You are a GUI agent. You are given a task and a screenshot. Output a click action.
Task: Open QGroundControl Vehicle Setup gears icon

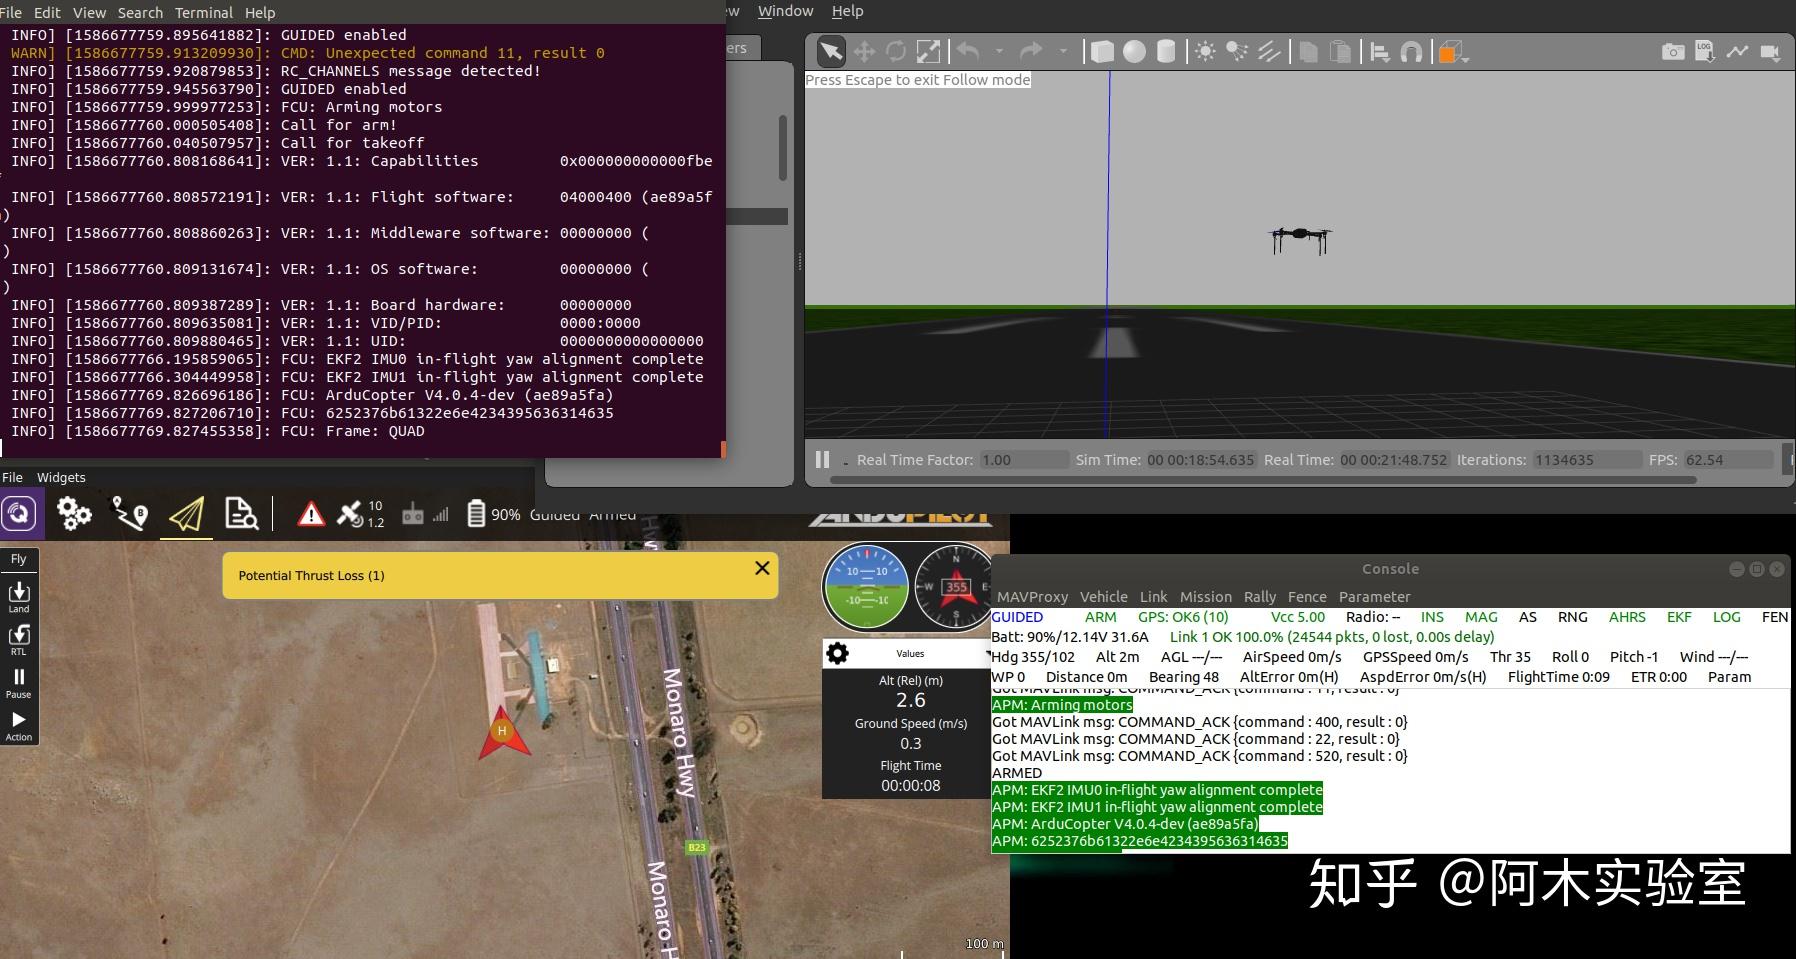pos(75,514)
